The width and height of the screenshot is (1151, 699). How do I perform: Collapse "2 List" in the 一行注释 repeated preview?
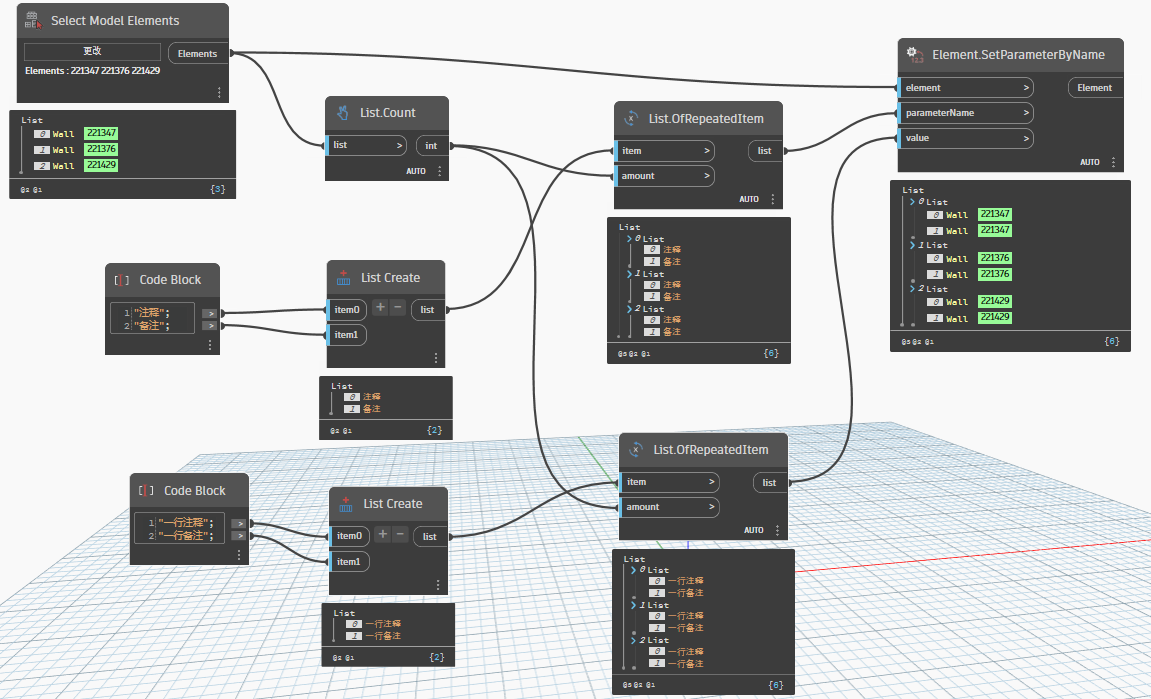tap(634, 640)
